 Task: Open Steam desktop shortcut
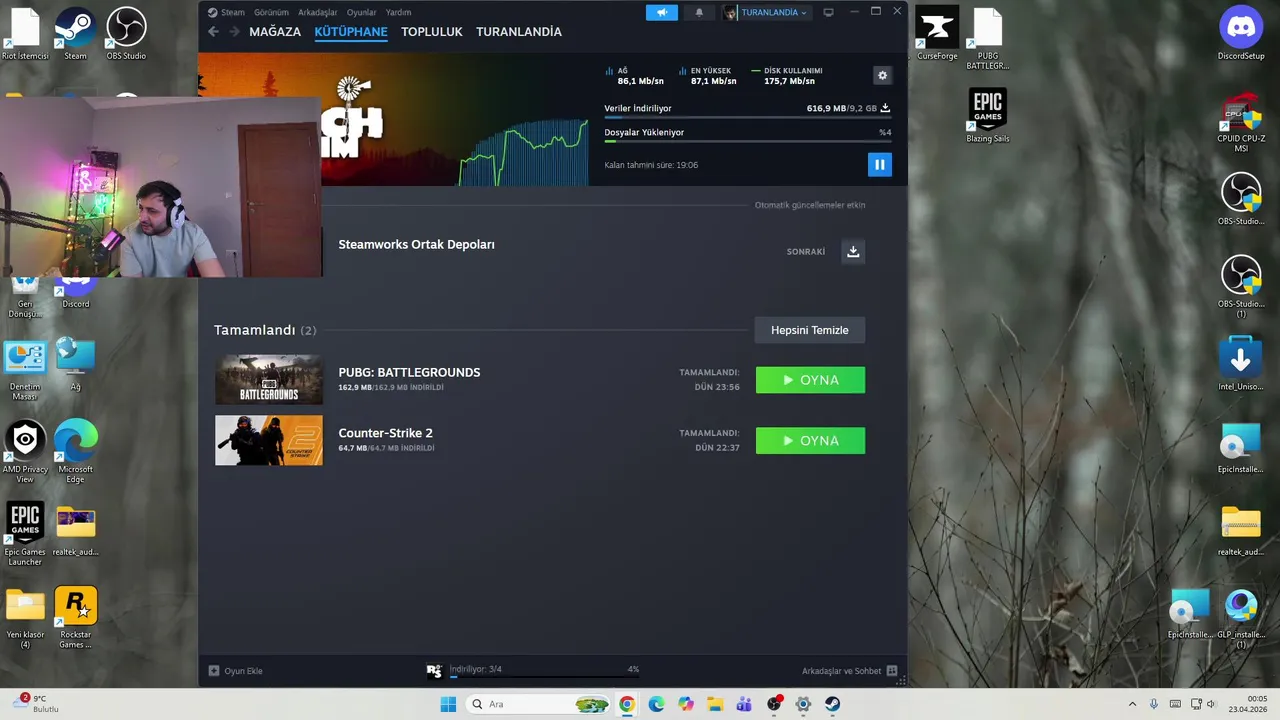coord(75,34)
